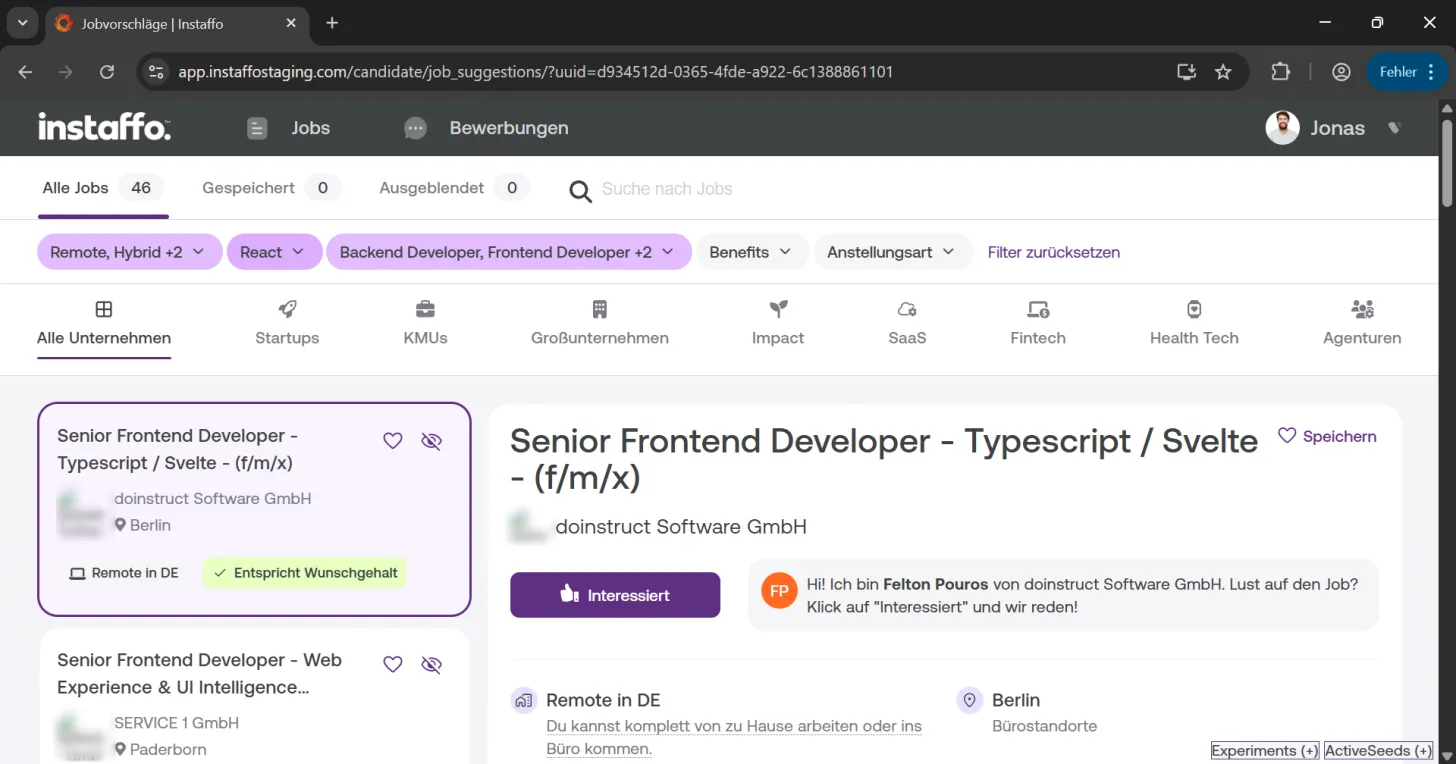Save the Typescript / Svelte job card with heart

393,441
